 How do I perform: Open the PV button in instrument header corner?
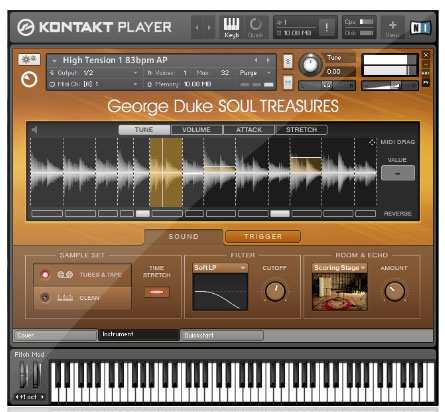point(426,82)
